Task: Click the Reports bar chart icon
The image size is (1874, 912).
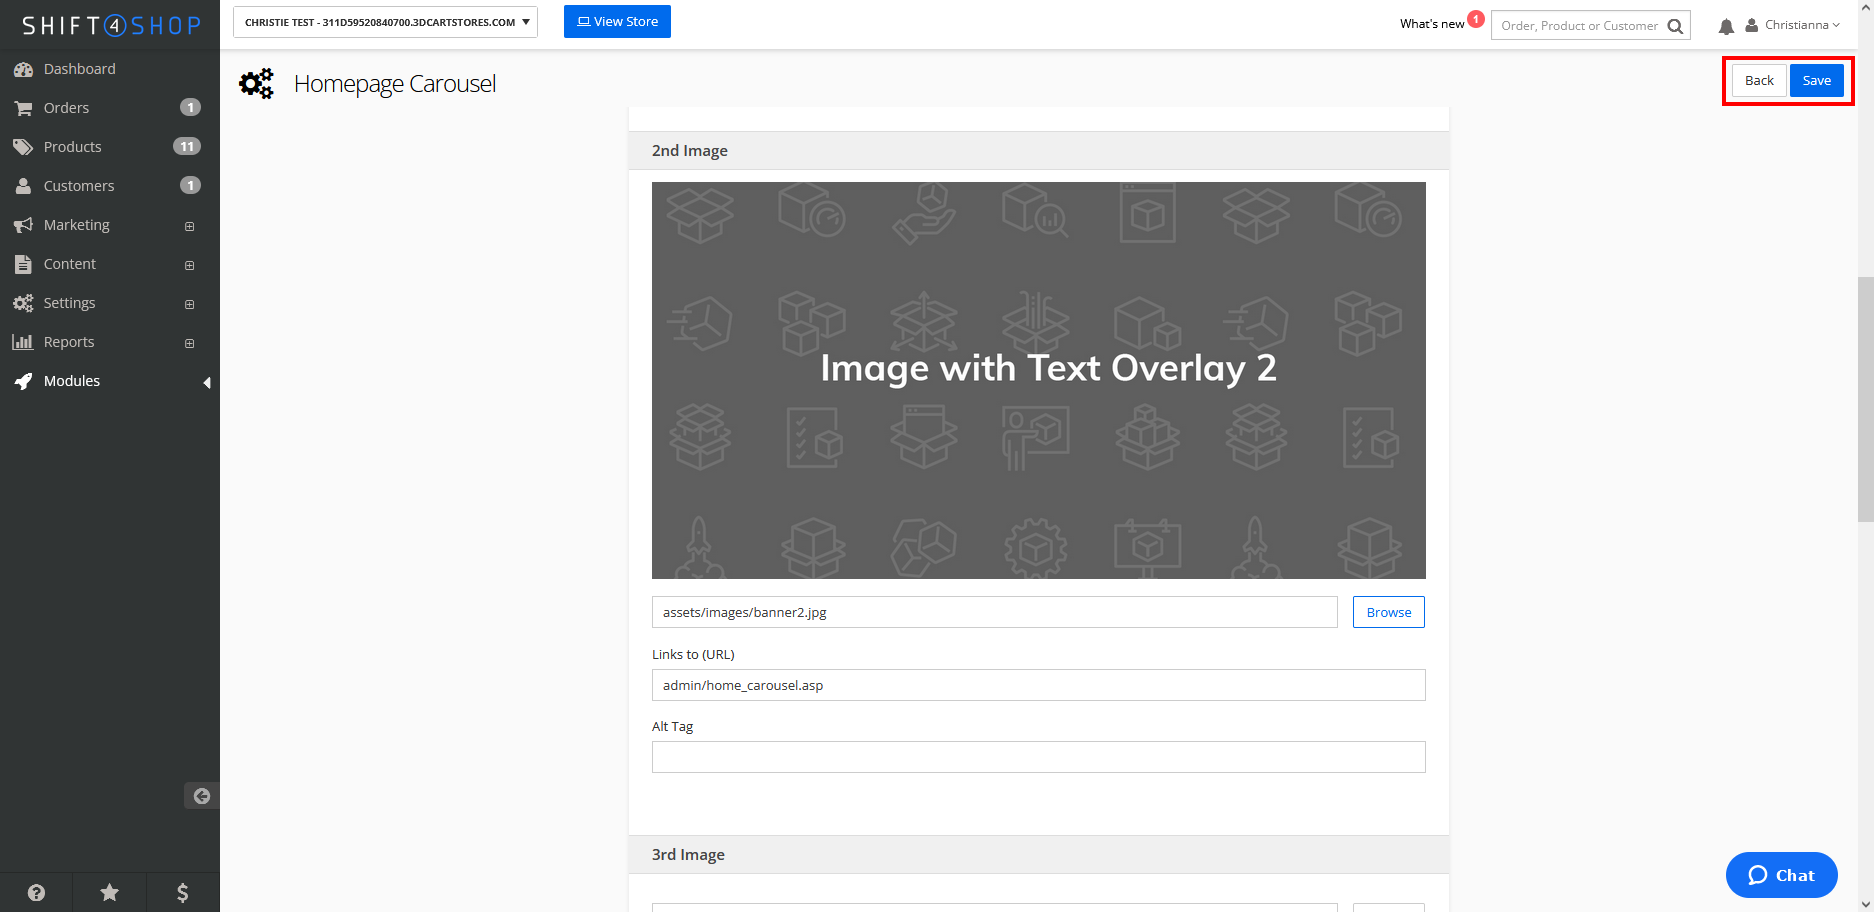Action: [x=23, y=342]
